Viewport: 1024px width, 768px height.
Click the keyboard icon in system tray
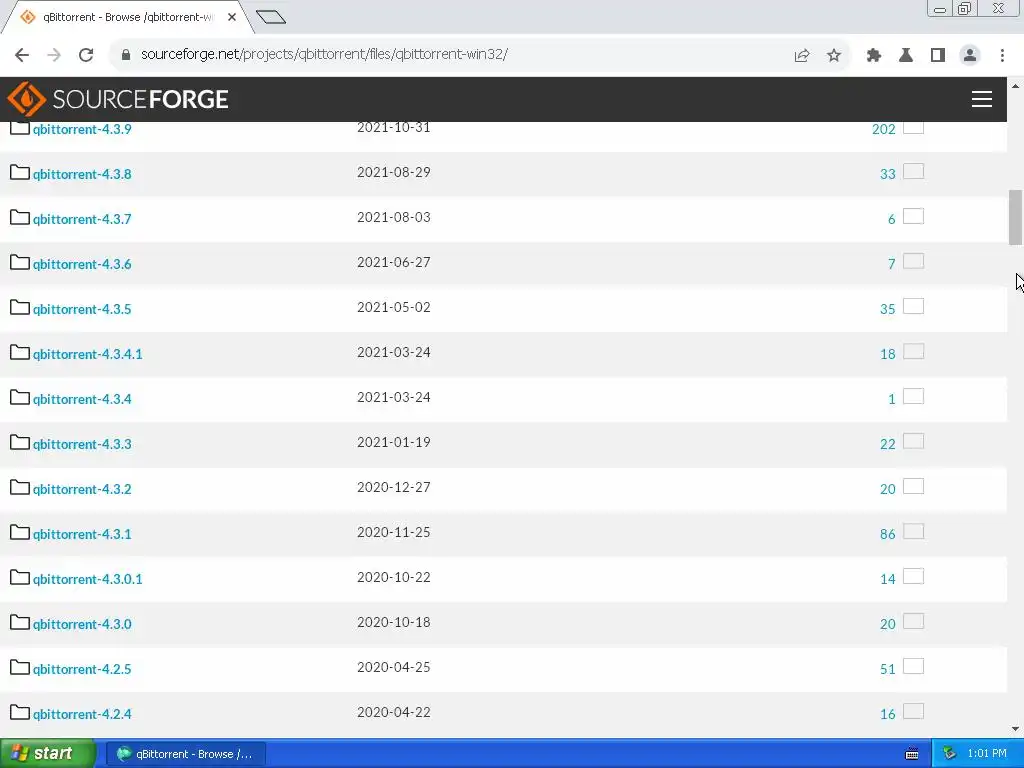click(912, 754)
